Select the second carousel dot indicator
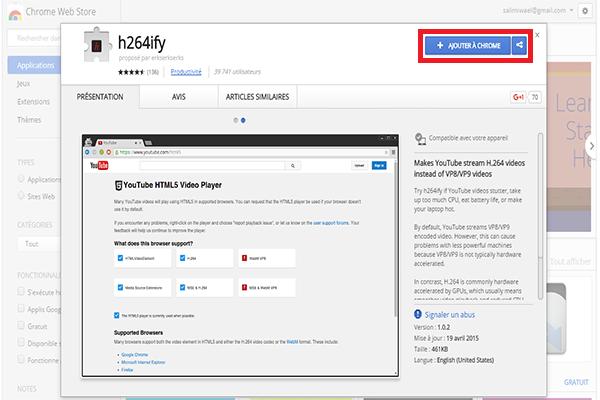This screenshot has height=400, width=600. pos(243,120)
